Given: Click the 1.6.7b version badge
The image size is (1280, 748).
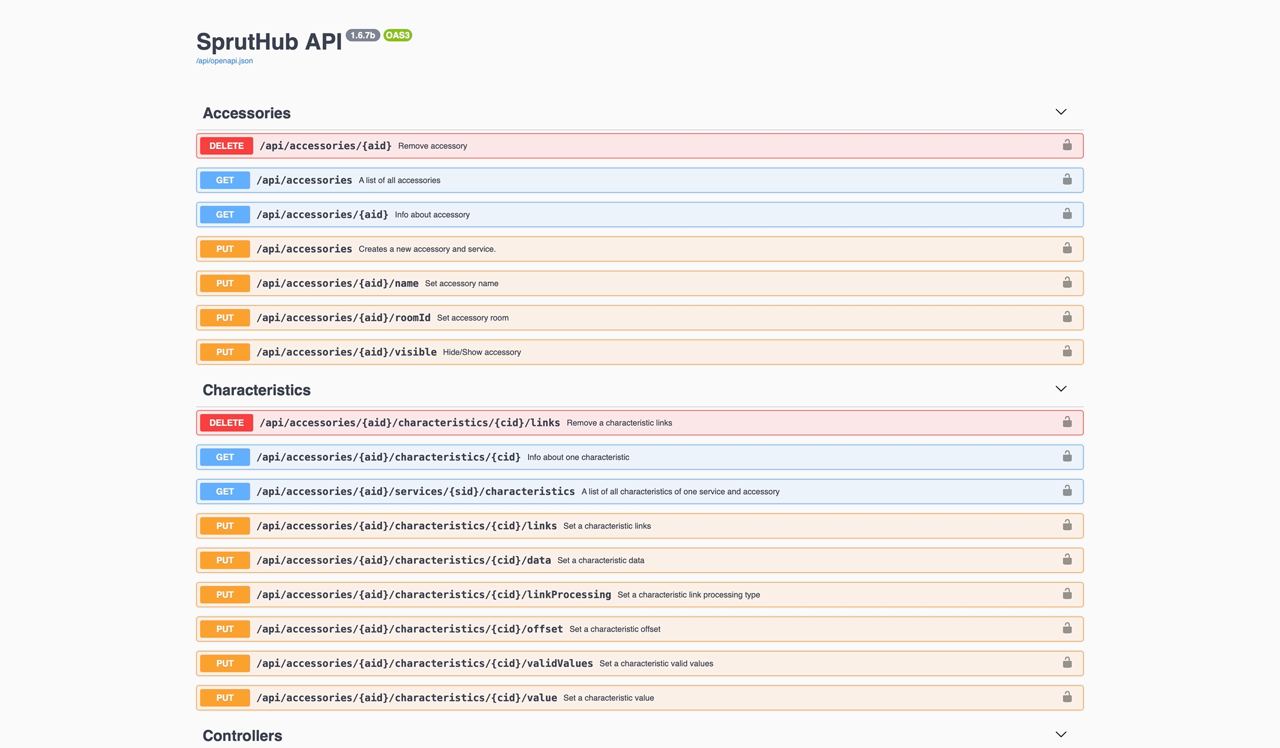Looking at the screenshot, I should (x=363, y=35).
